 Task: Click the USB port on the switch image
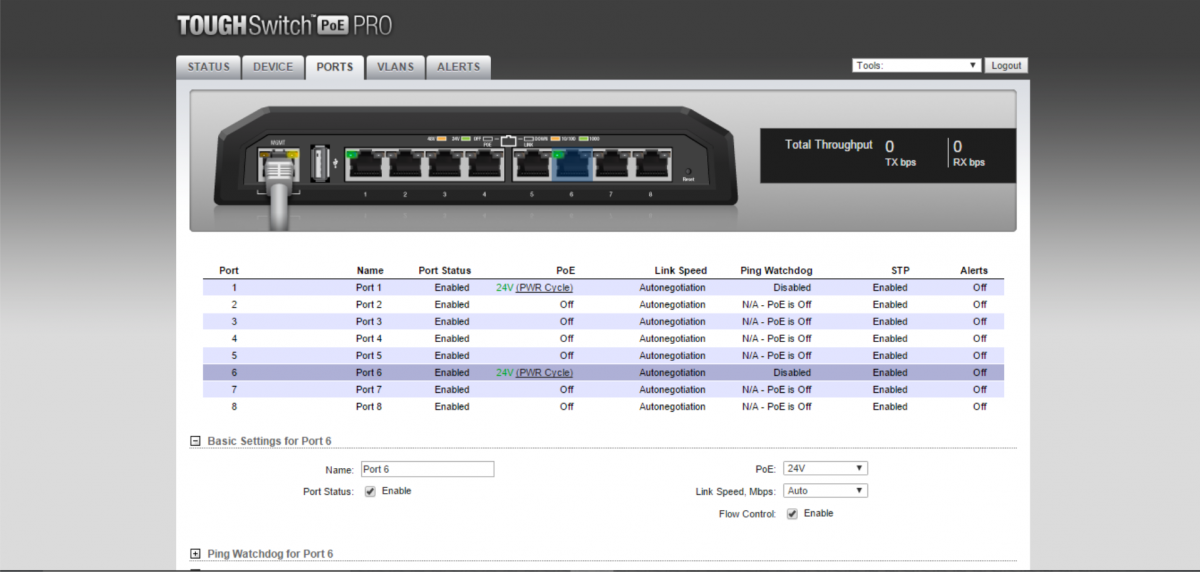tap(321, 163)
